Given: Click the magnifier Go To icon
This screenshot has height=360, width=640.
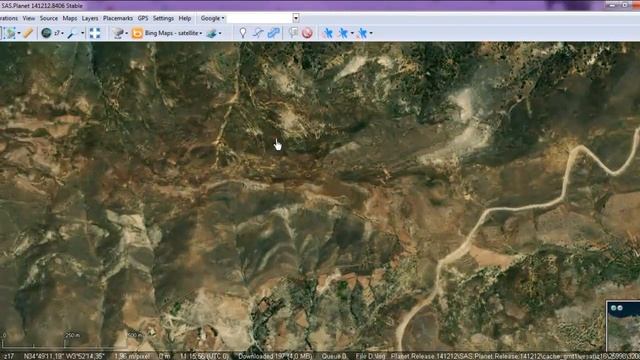Looking at the screenshot, I should click(73, 33).
